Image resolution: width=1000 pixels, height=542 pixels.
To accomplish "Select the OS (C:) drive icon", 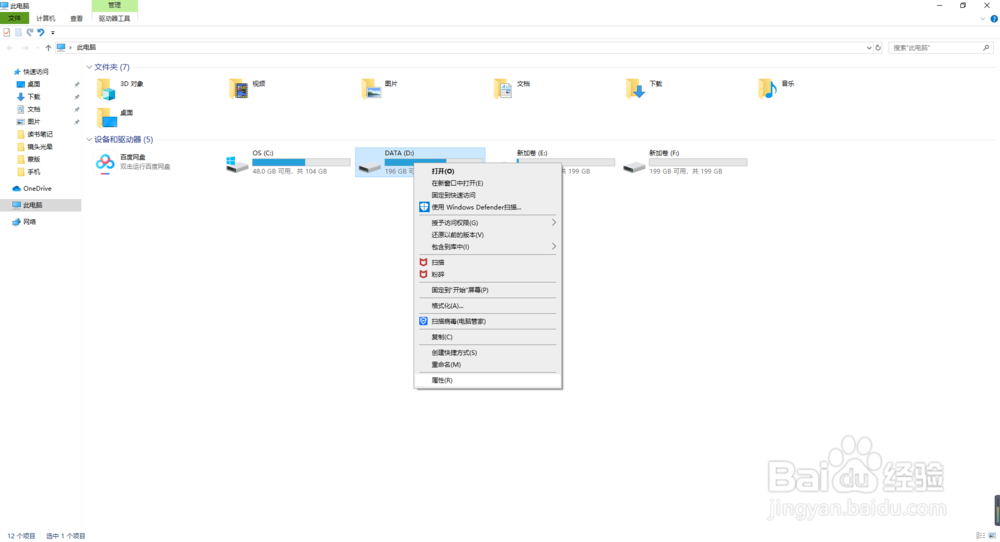I will point(237,165).
